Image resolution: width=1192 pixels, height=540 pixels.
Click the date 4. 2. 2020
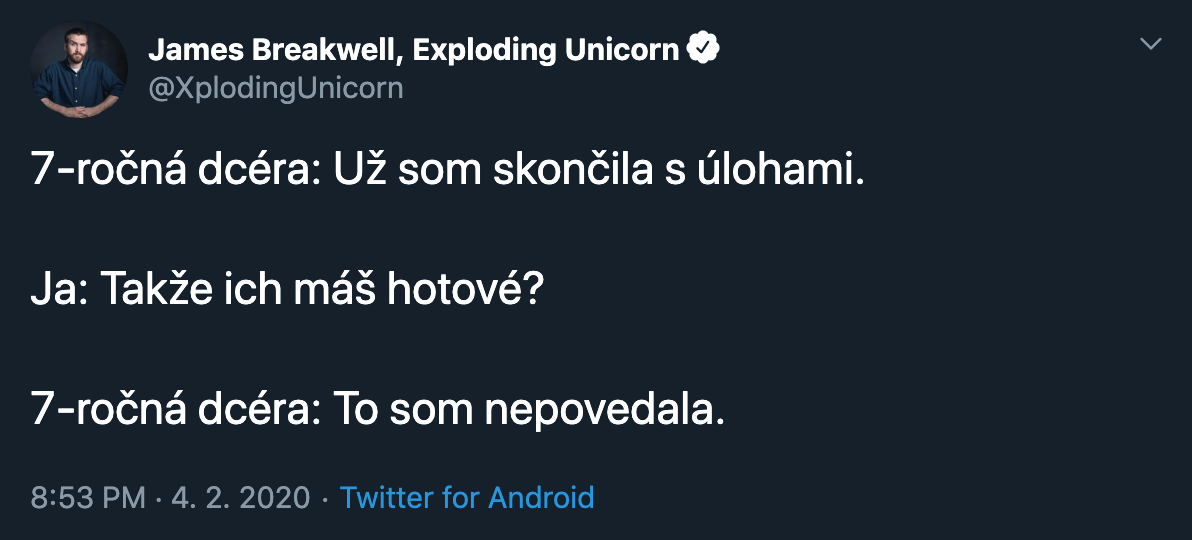click(241, 497)
